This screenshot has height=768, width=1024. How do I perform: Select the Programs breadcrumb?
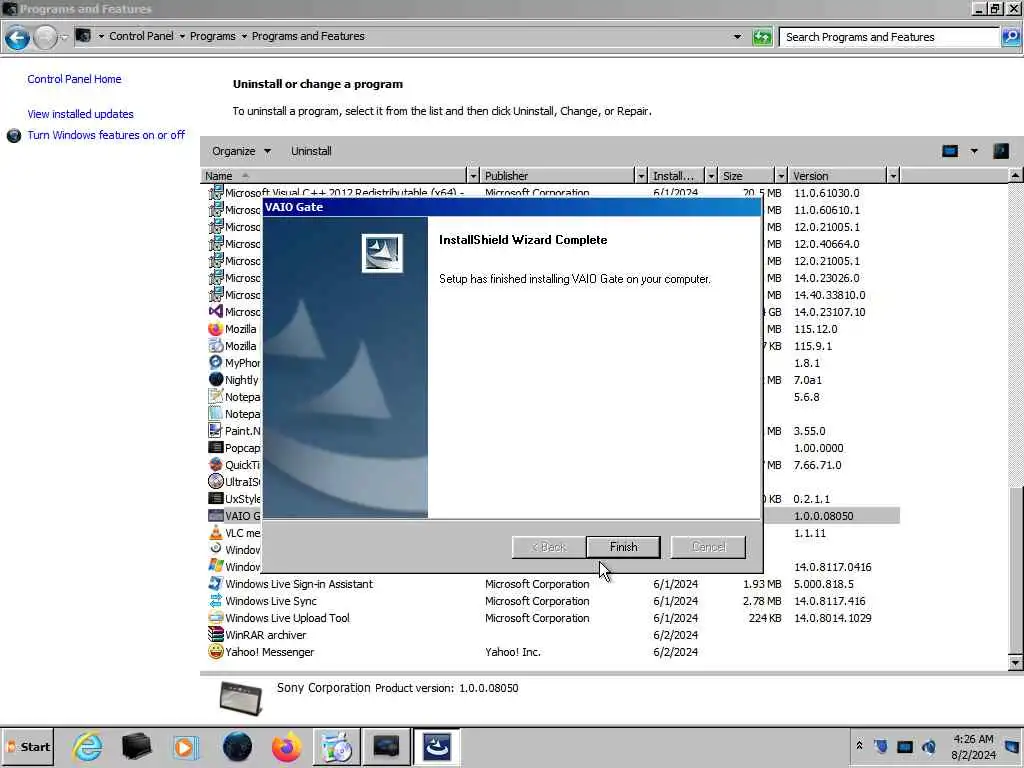(x=213, y=37)
